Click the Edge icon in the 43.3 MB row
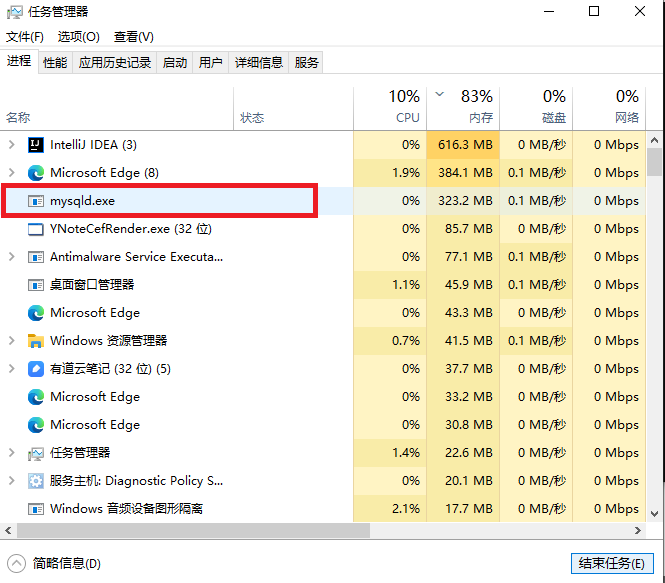Screen dimensions: 665x583 [36, 313]
